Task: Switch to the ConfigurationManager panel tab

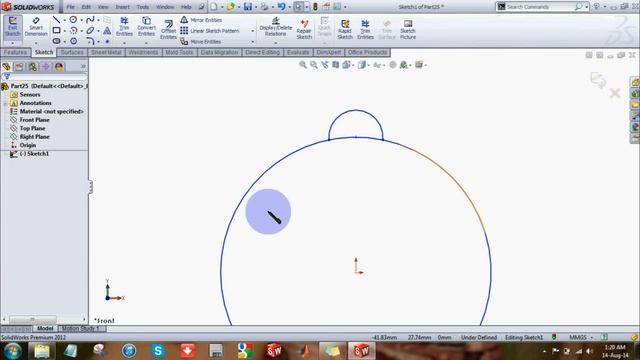Action: pyautogui.click(x=32, y=67)
